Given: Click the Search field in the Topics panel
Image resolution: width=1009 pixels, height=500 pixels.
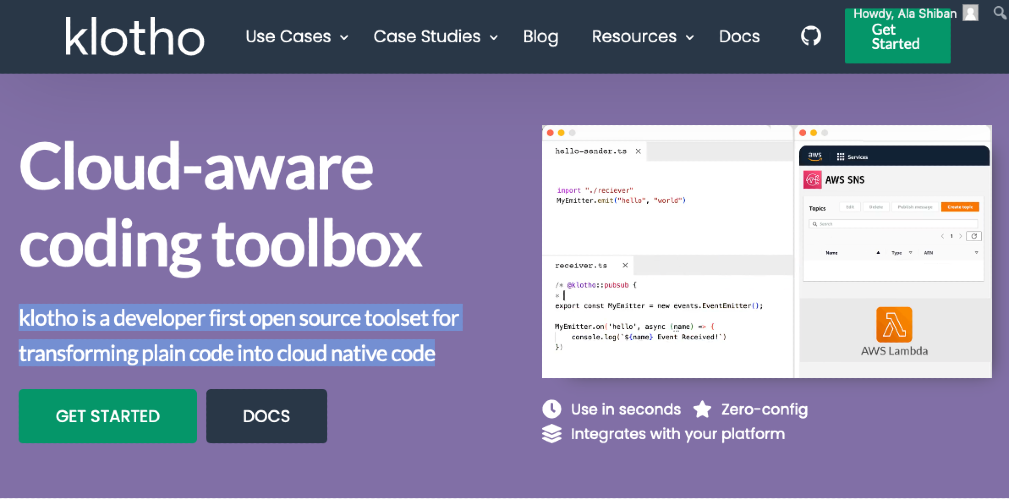Looking at the screenshot, I should 893,224.
